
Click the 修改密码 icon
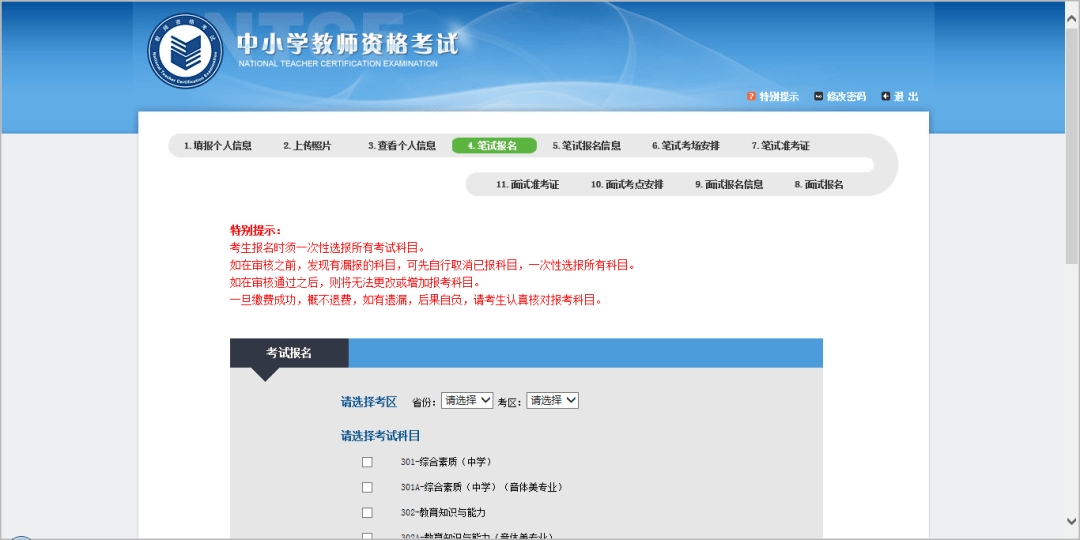(x=818, y=96)
